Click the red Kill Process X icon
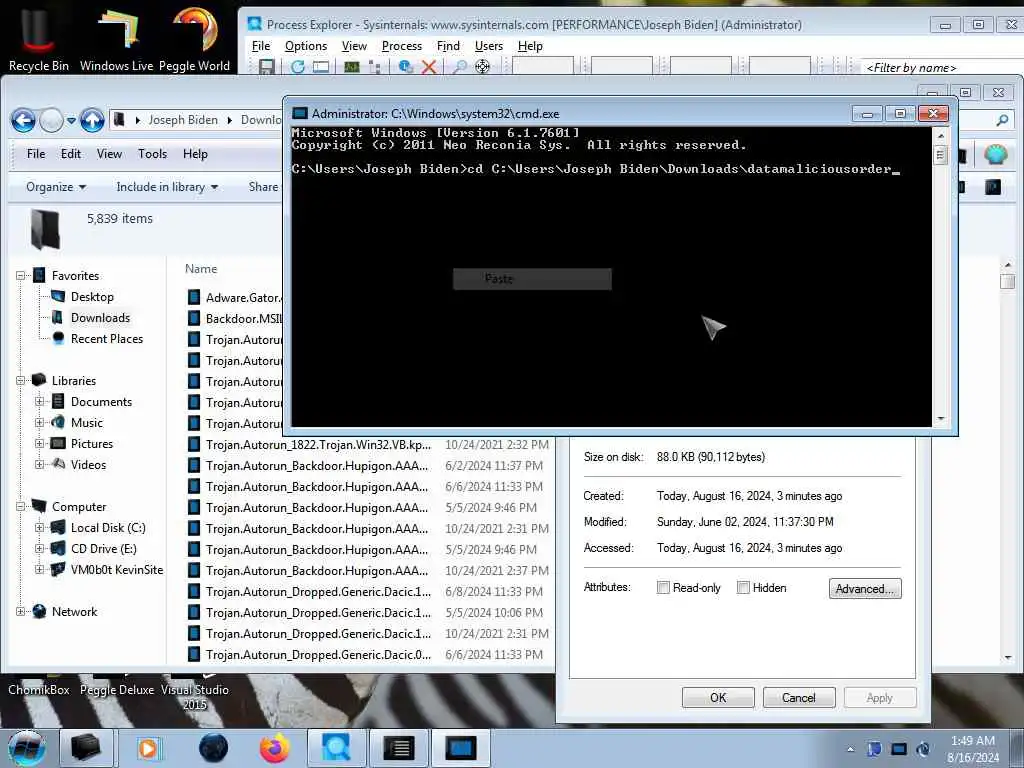The image size is (1024, 768). tap(428, 67)
